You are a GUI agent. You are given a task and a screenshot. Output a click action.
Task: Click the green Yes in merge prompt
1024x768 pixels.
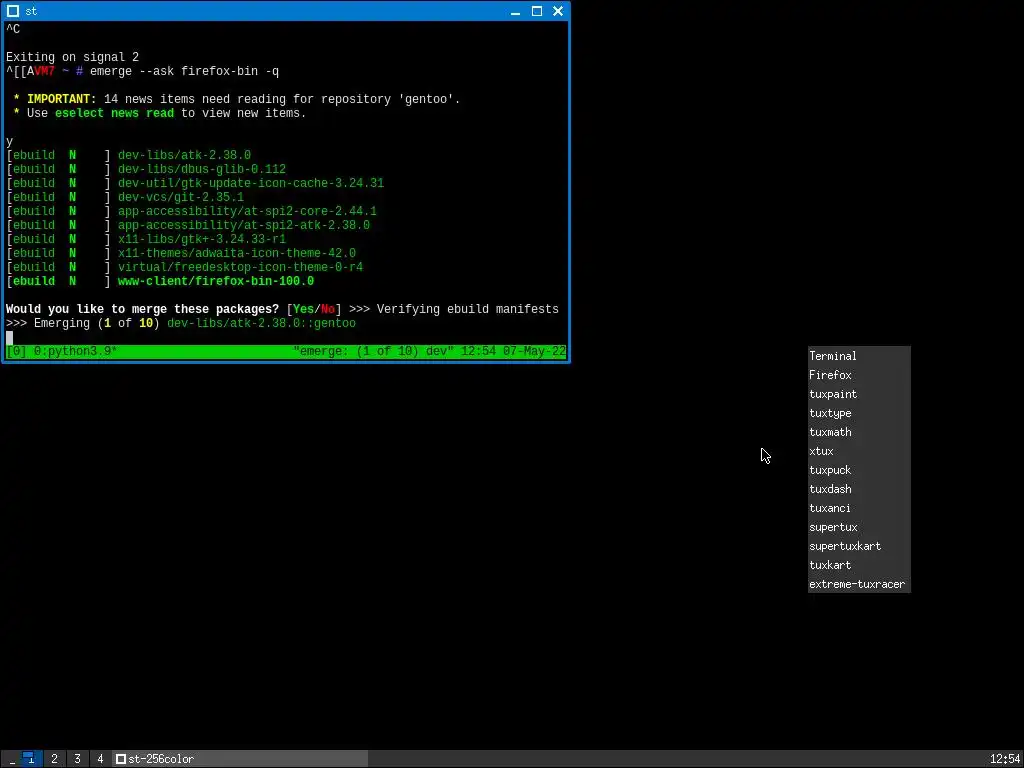(x=303, y=309)
